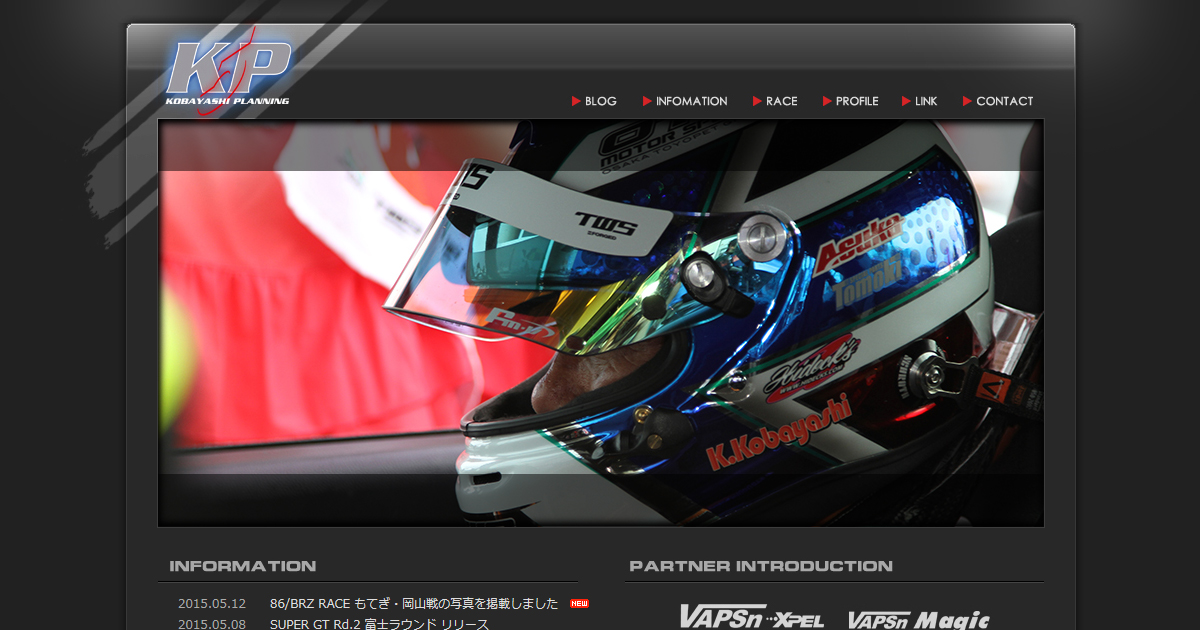Open the PROFILE menu item

(850, 101)
